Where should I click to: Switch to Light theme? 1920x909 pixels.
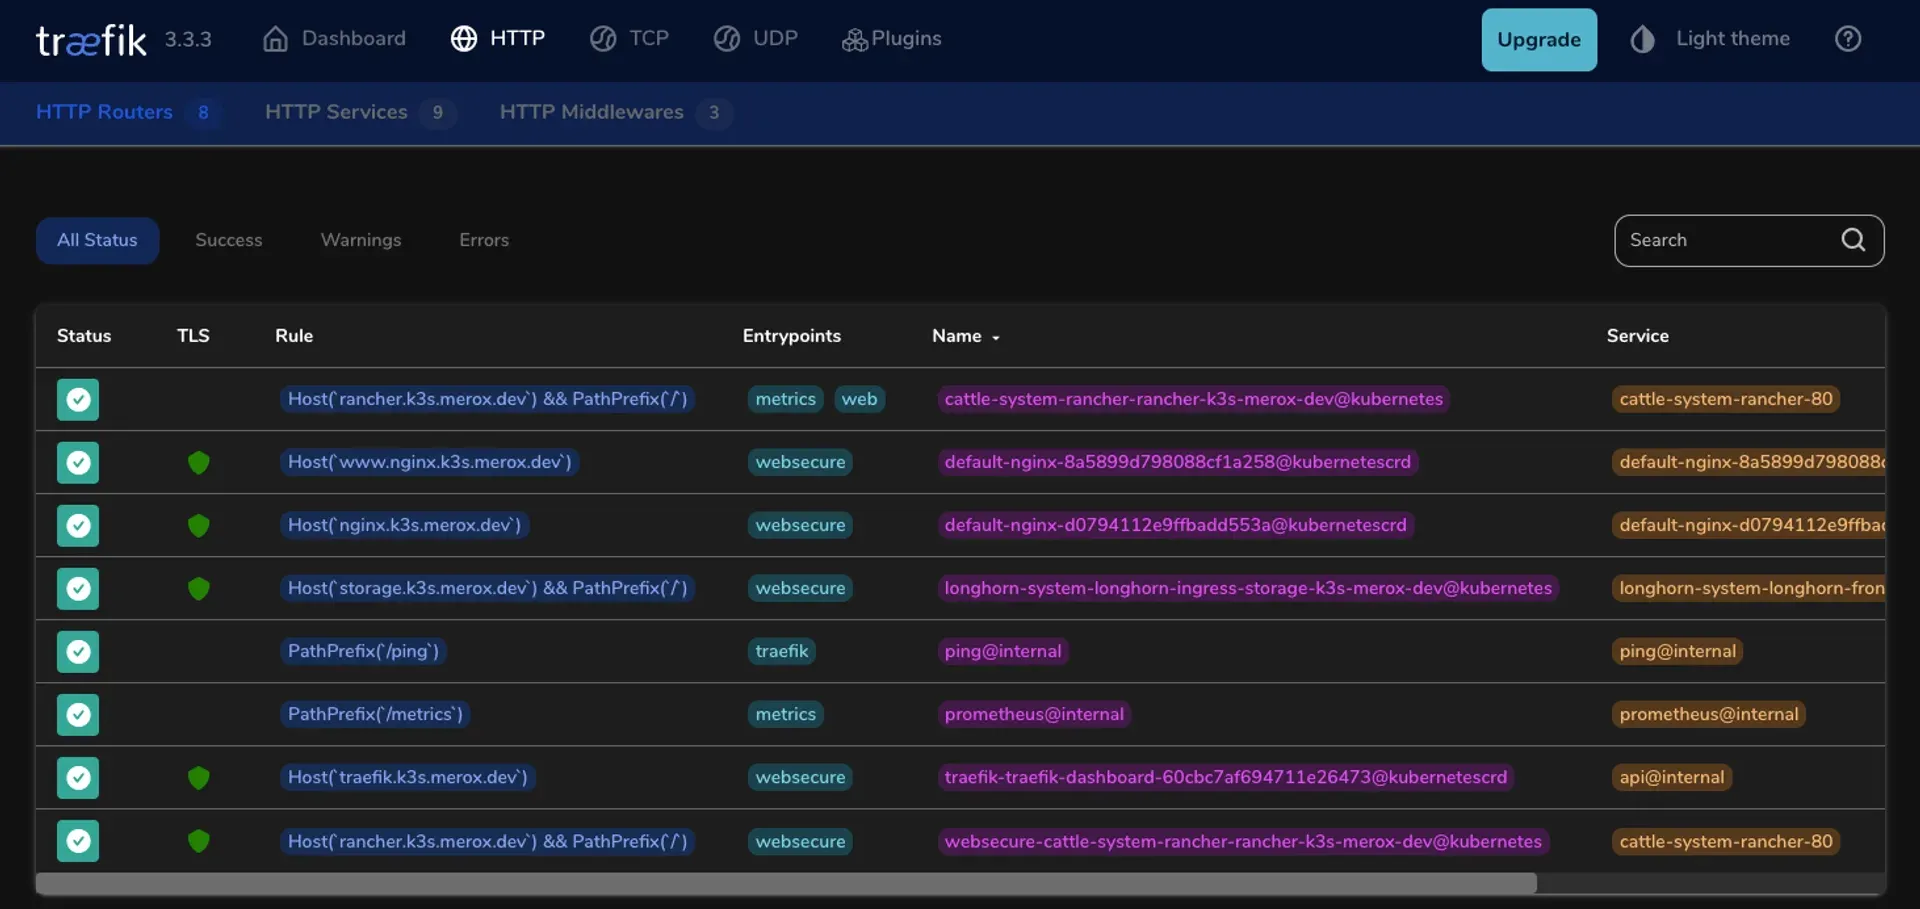click(1710, 38)
